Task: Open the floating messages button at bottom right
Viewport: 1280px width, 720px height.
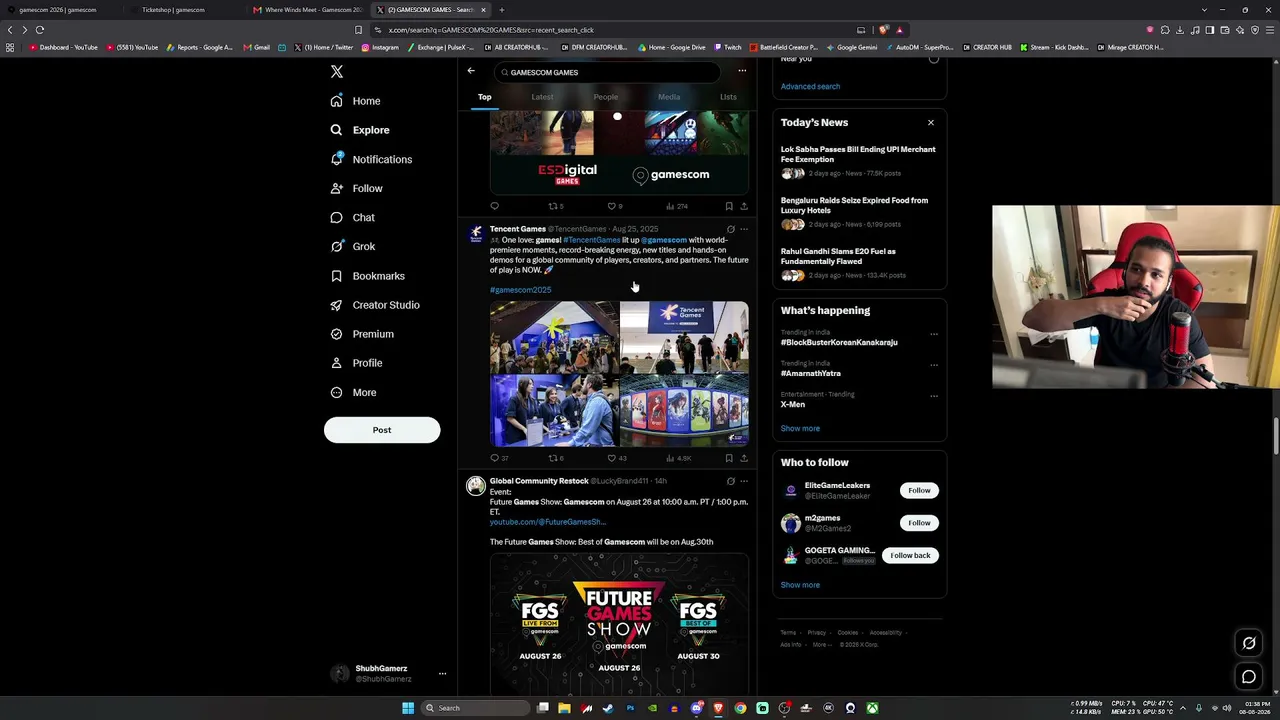Action: point(1249,677)
